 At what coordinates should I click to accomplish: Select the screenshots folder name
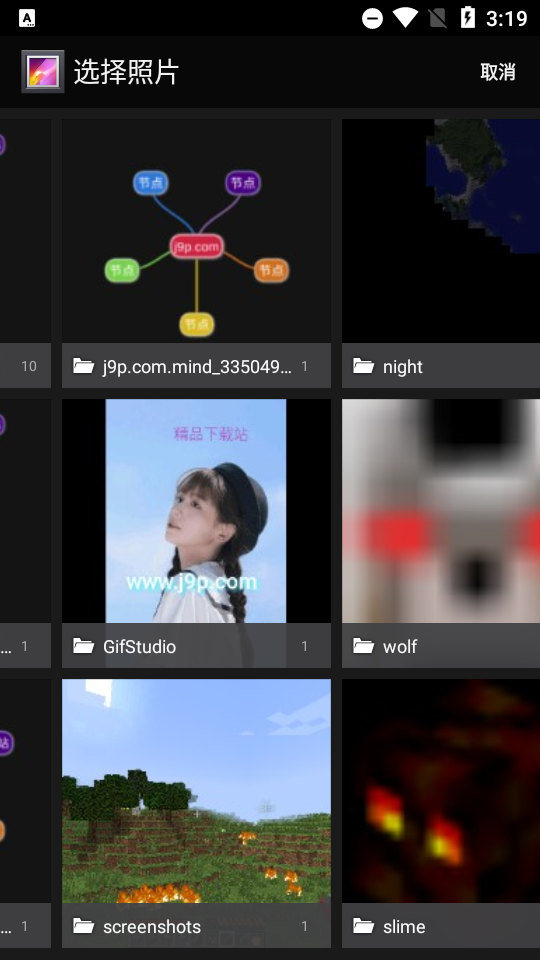coord(152,926)
